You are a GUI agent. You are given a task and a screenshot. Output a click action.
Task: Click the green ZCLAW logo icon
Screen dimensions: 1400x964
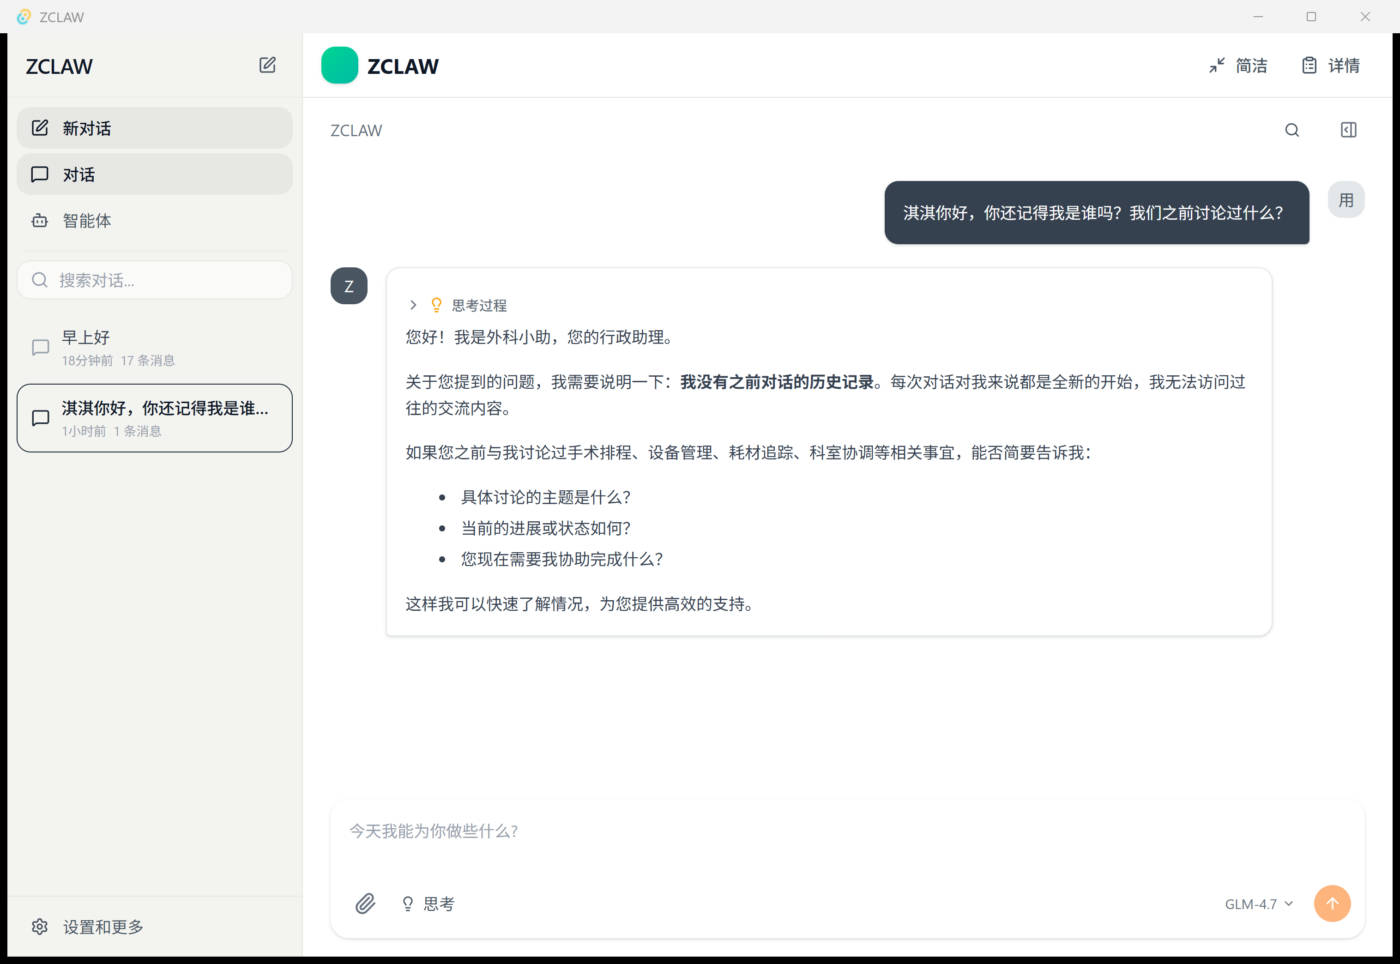339,66
